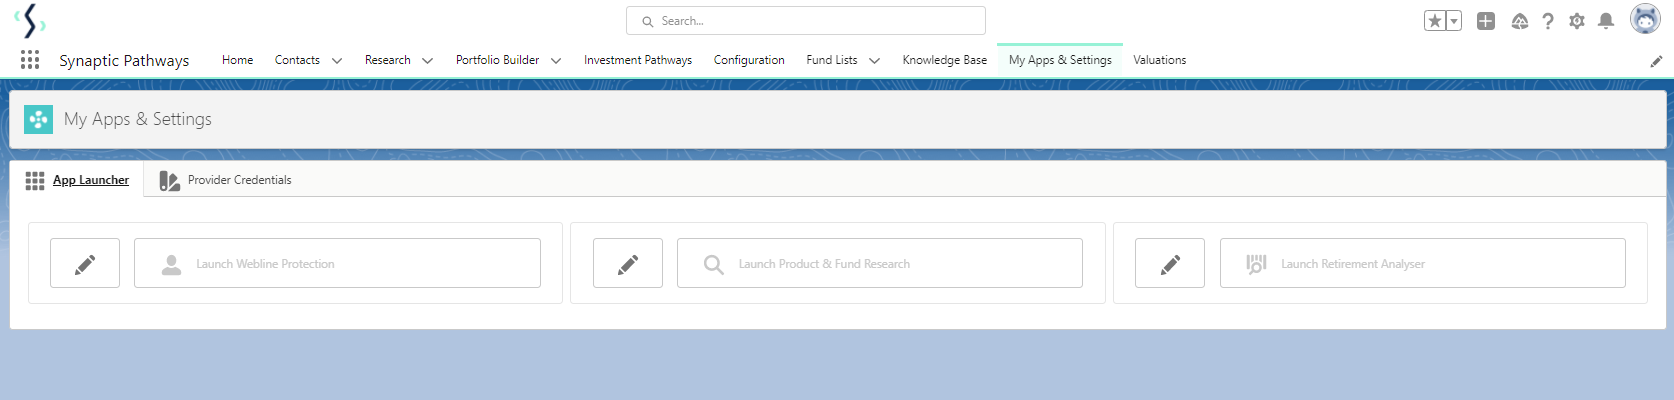Expand the Portfolio Builder menu chevron

(556, 61)
